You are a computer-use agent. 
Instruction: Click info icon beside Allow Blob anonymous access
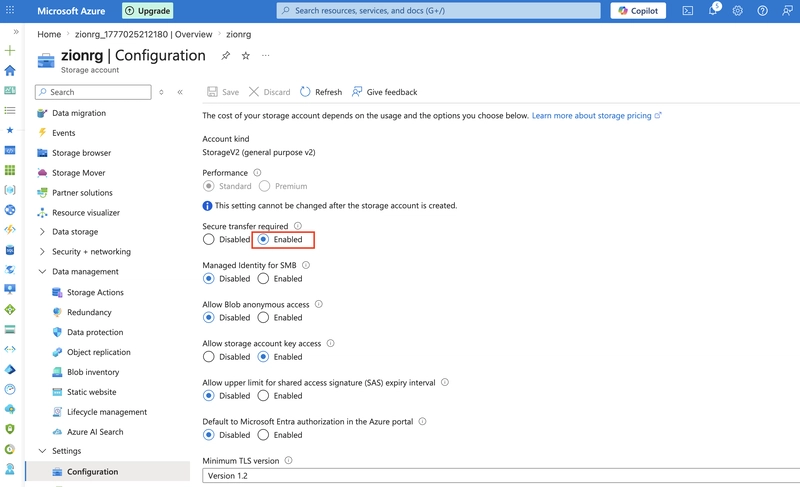click(x=319, y=304)
